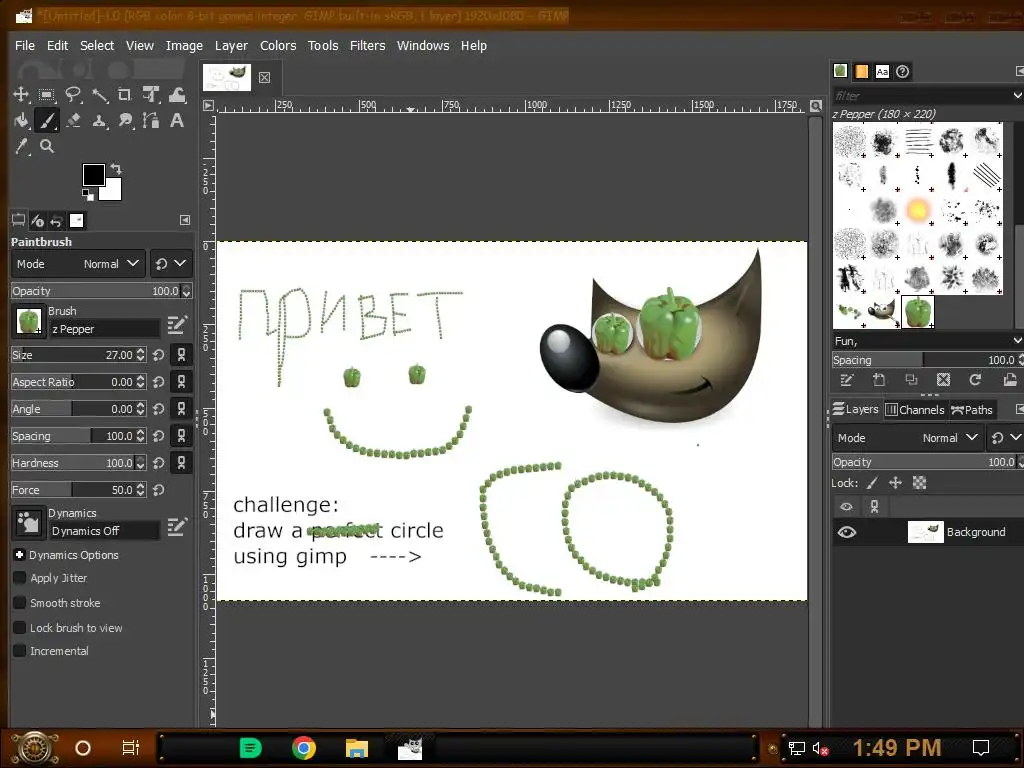The image size is (1024, 768).
Task: Activate the Zoom magnifier tool
Action: click(x=47, y=147)
